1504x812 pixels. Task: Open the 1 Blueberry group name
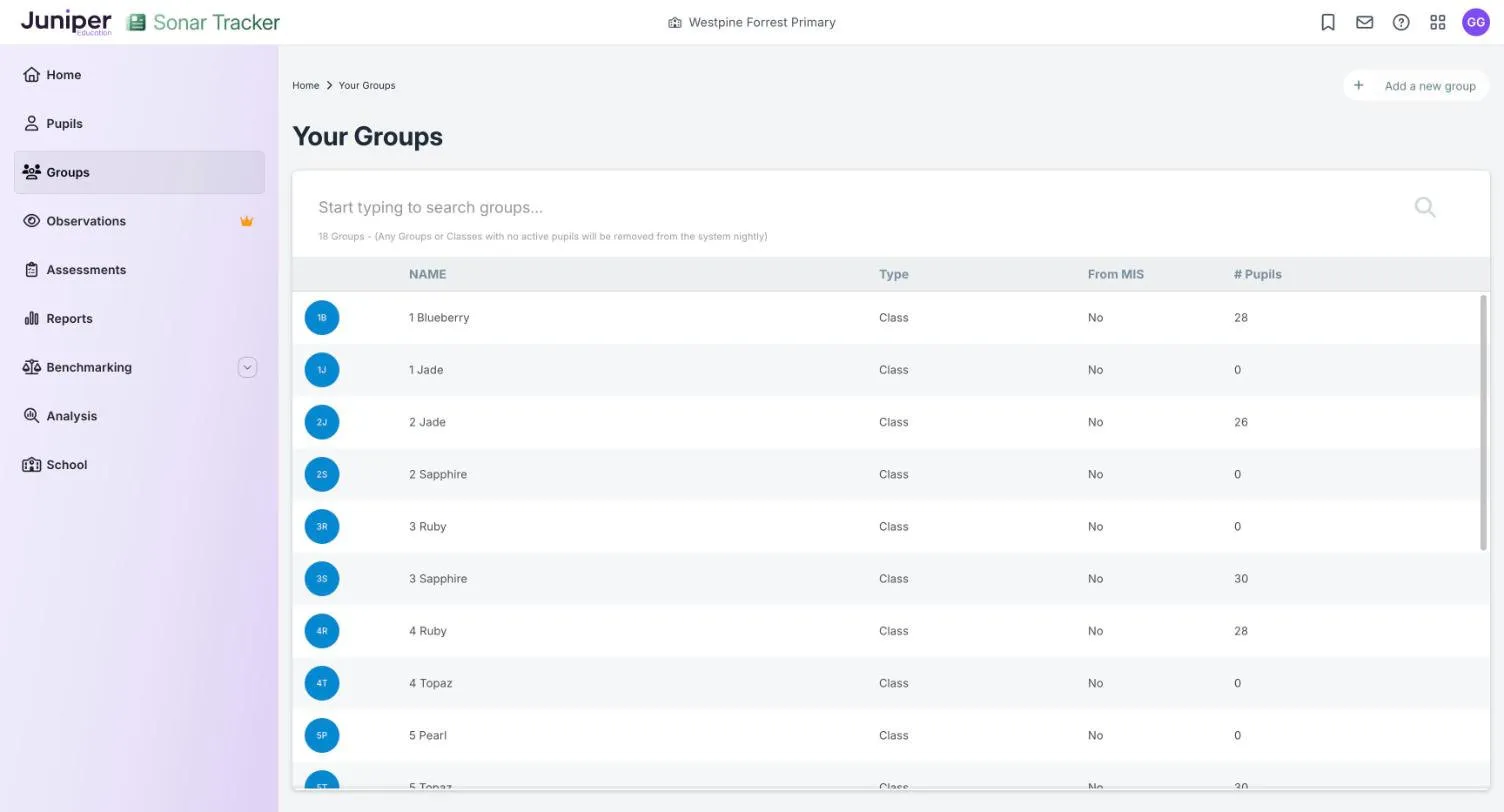[439, 318]
